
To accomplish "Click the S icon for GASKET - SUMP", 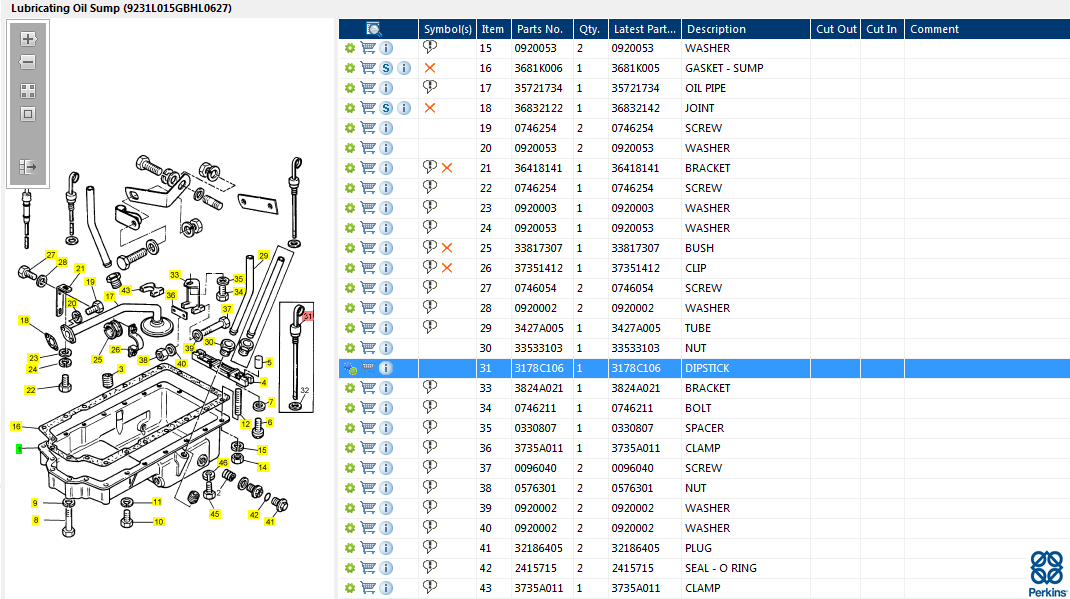I will click(x=386, y=68).
